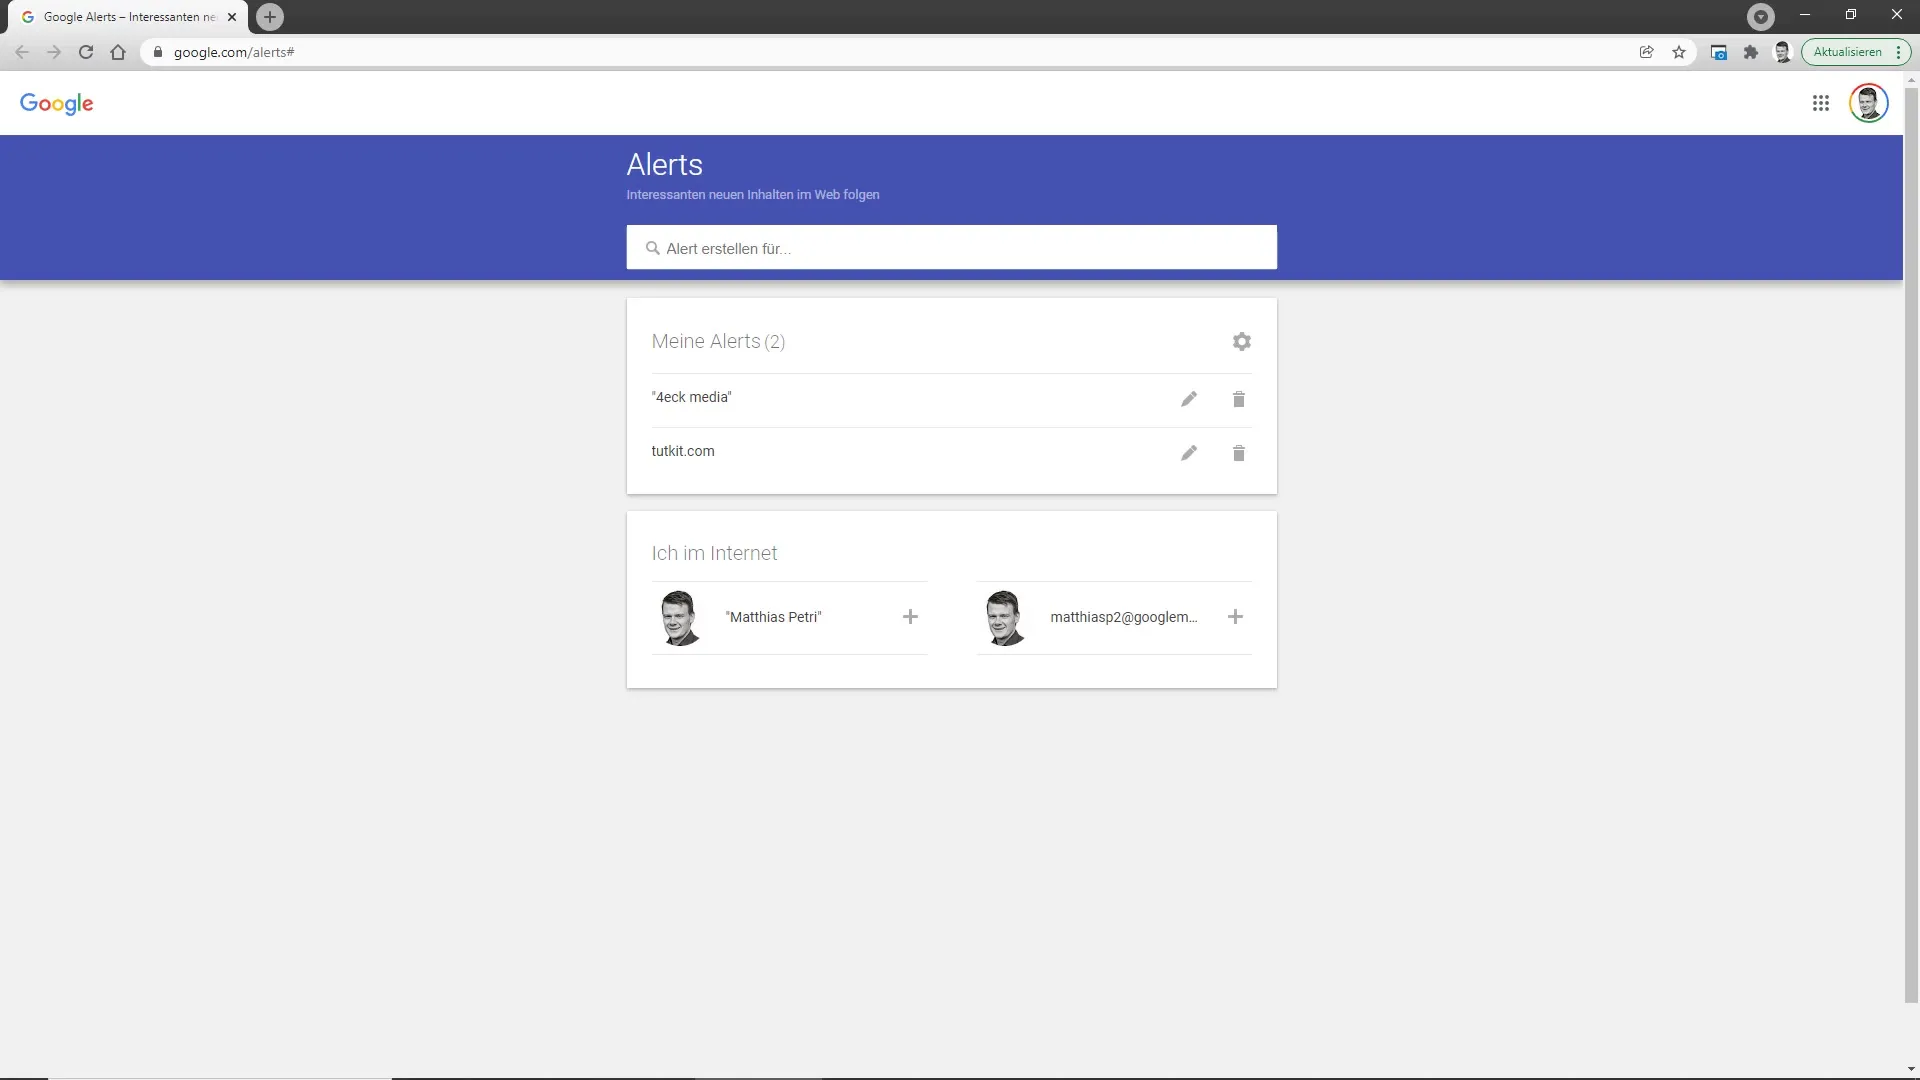Screen dimensions: 1920x1080
Task: Bookmark this page with star icon
Action: pos(1679,52)
